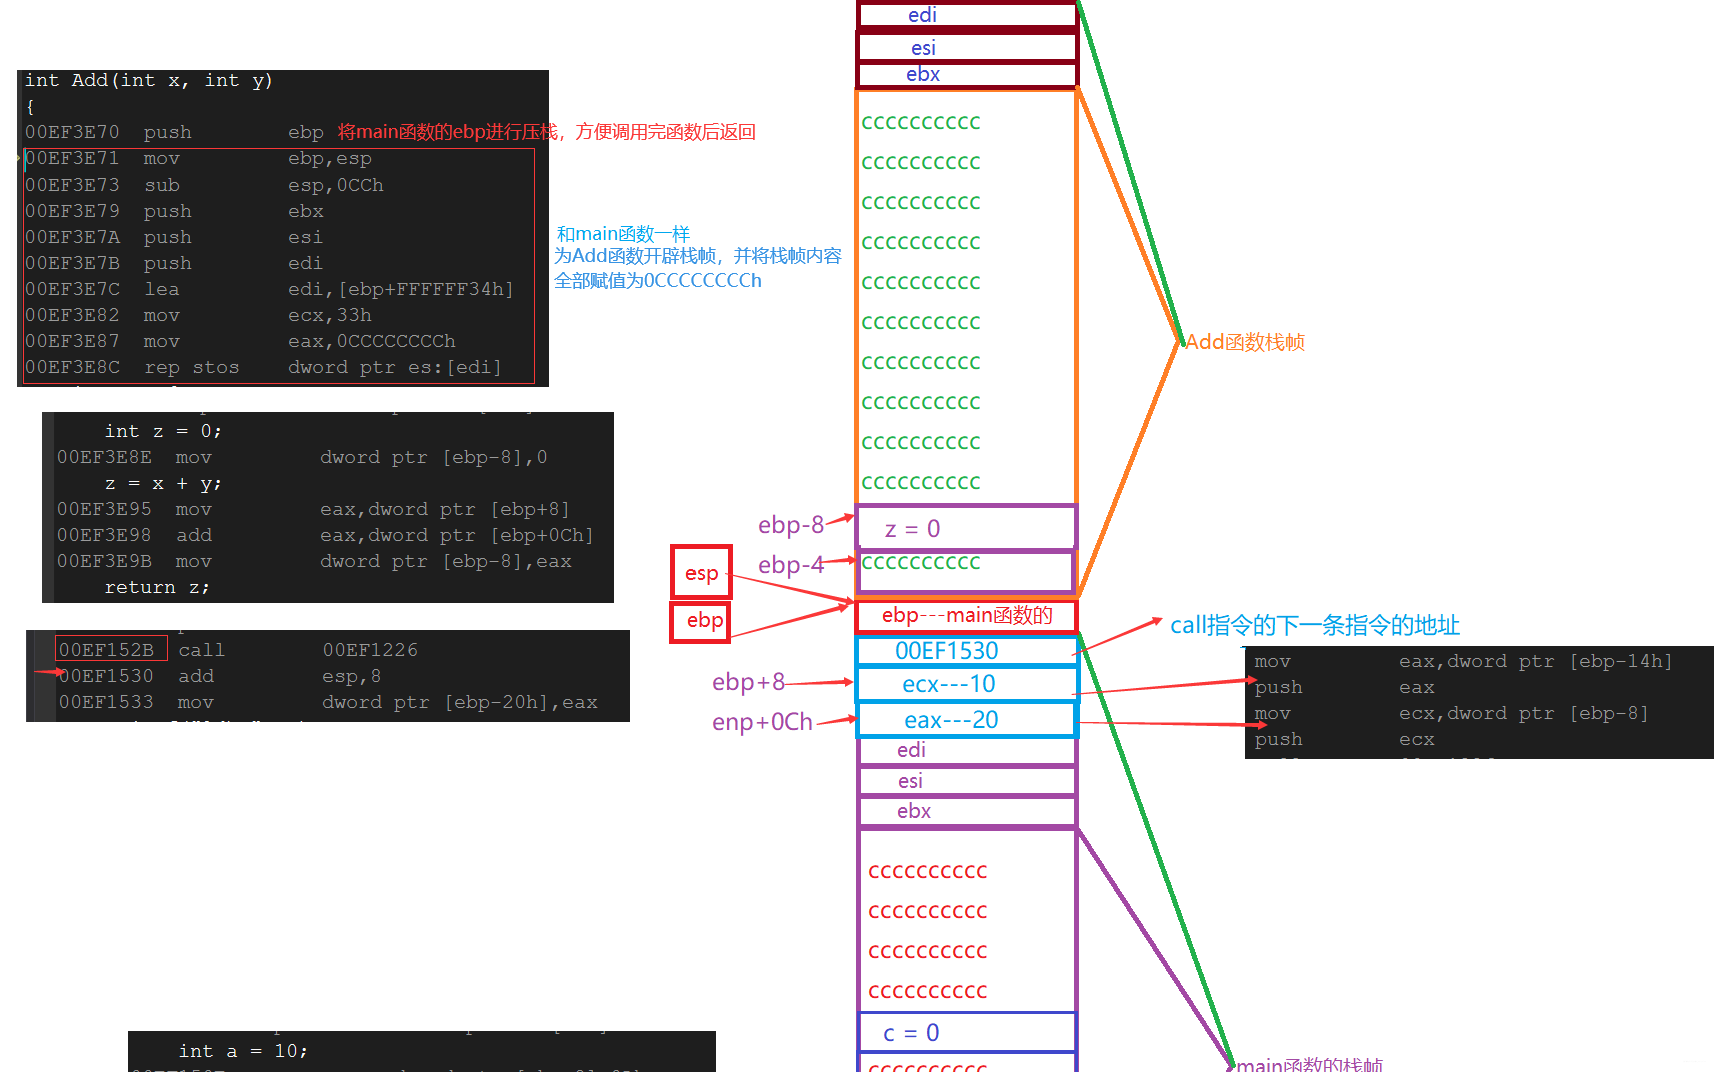Click the orange "Add函数栈帧" label
This screenshot has width=1715, height=1072.
pos(1245,342)
